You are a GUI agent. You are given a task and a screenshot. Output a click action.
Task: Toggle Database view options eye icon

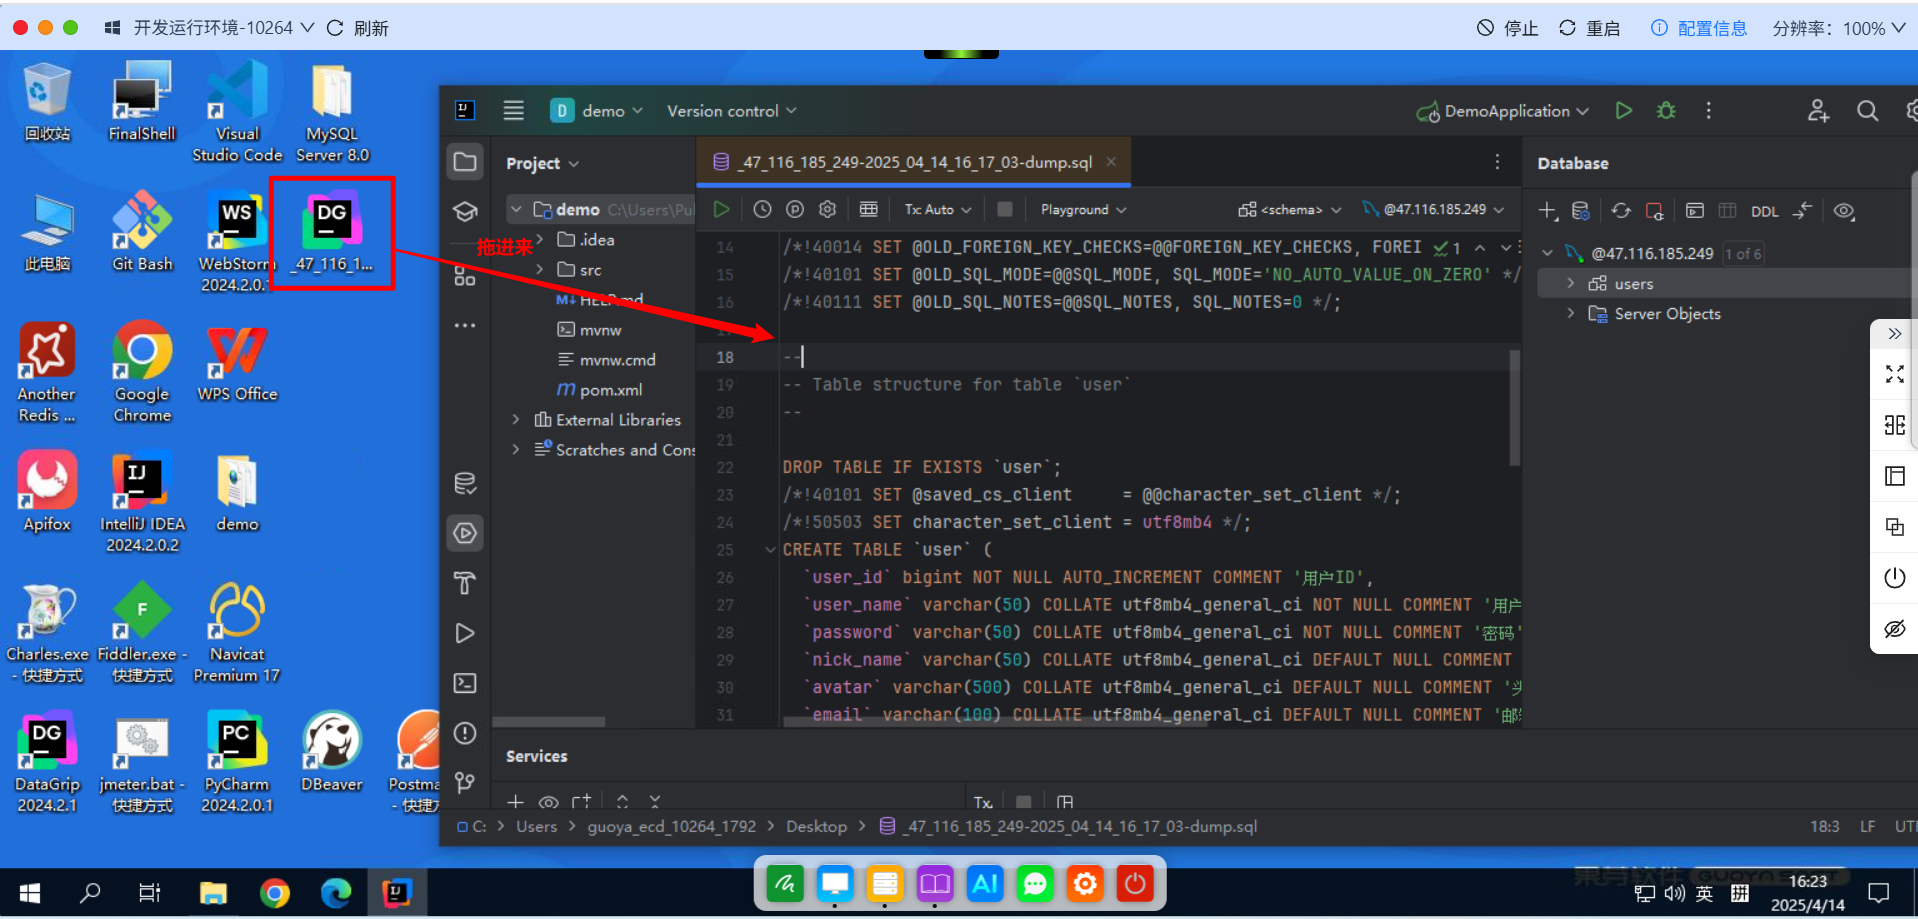(x=1844, y=211)
